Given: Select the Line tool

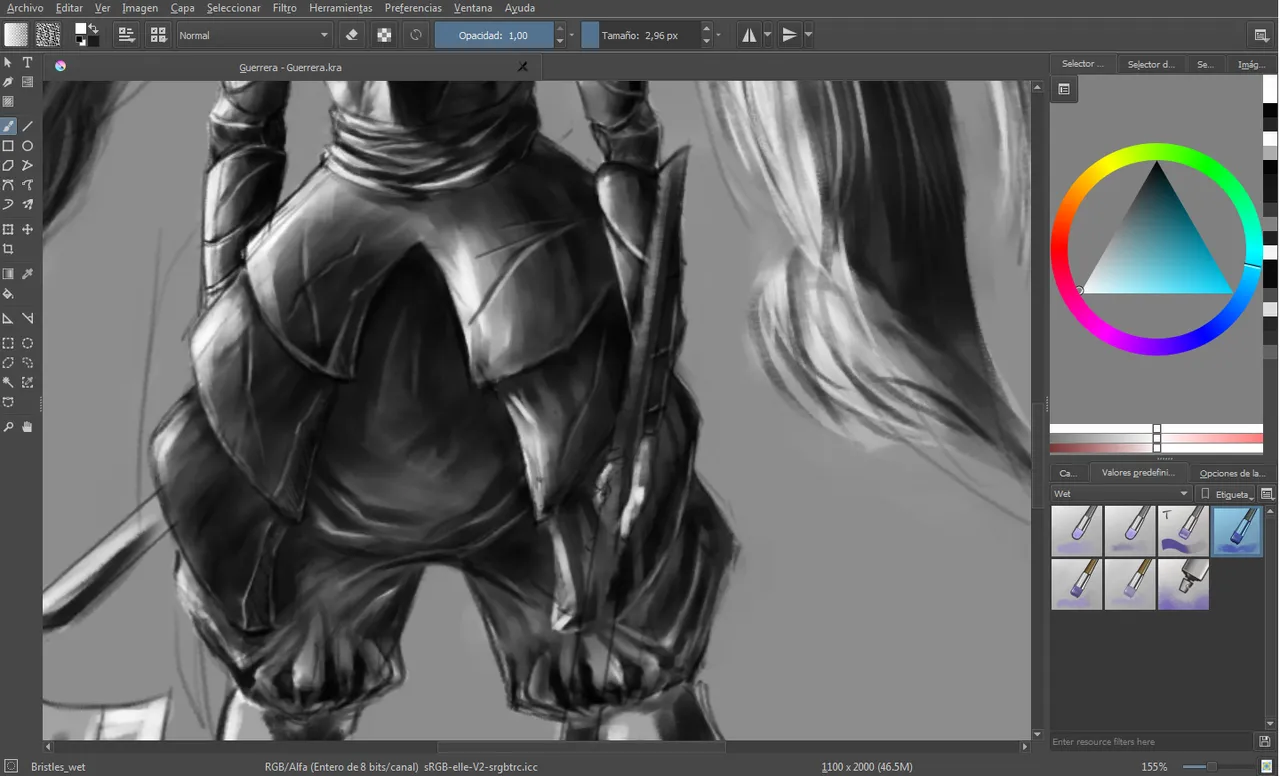Looking at the screenshot, I should (27, 126).
